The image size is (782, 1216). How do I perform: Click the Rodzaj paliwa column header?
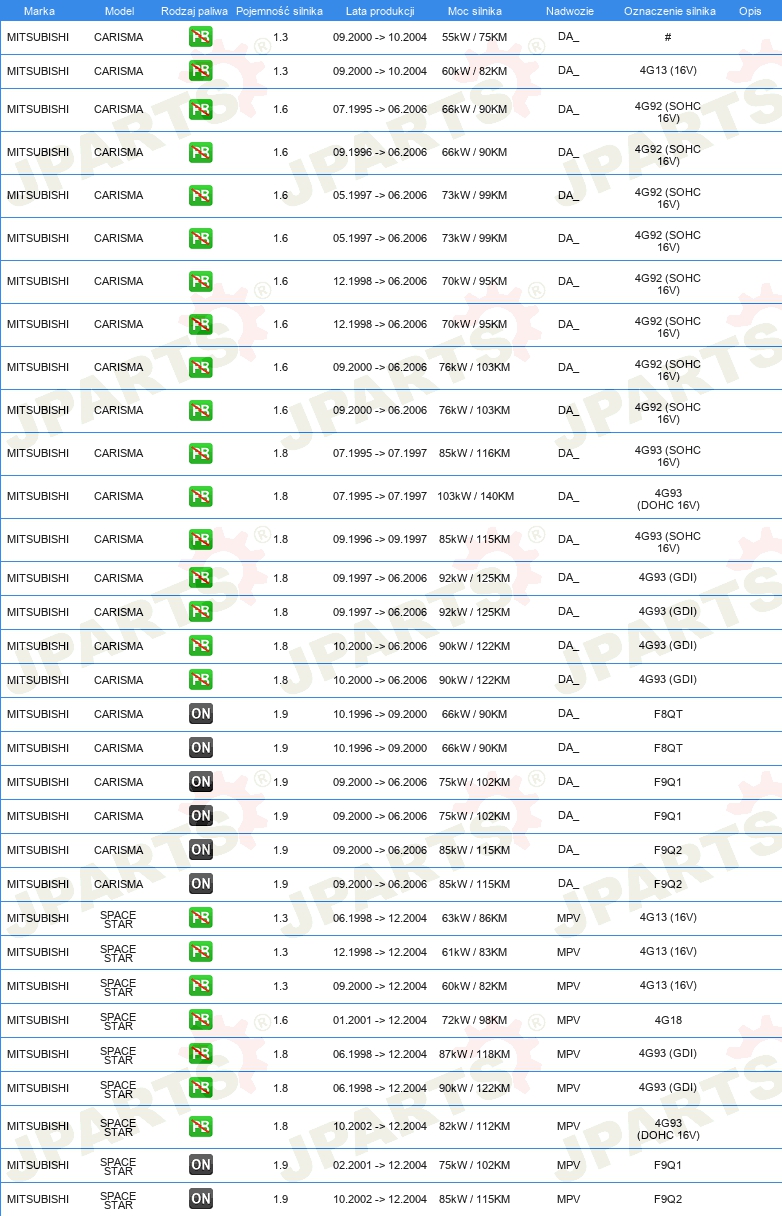tap(194, 12)
